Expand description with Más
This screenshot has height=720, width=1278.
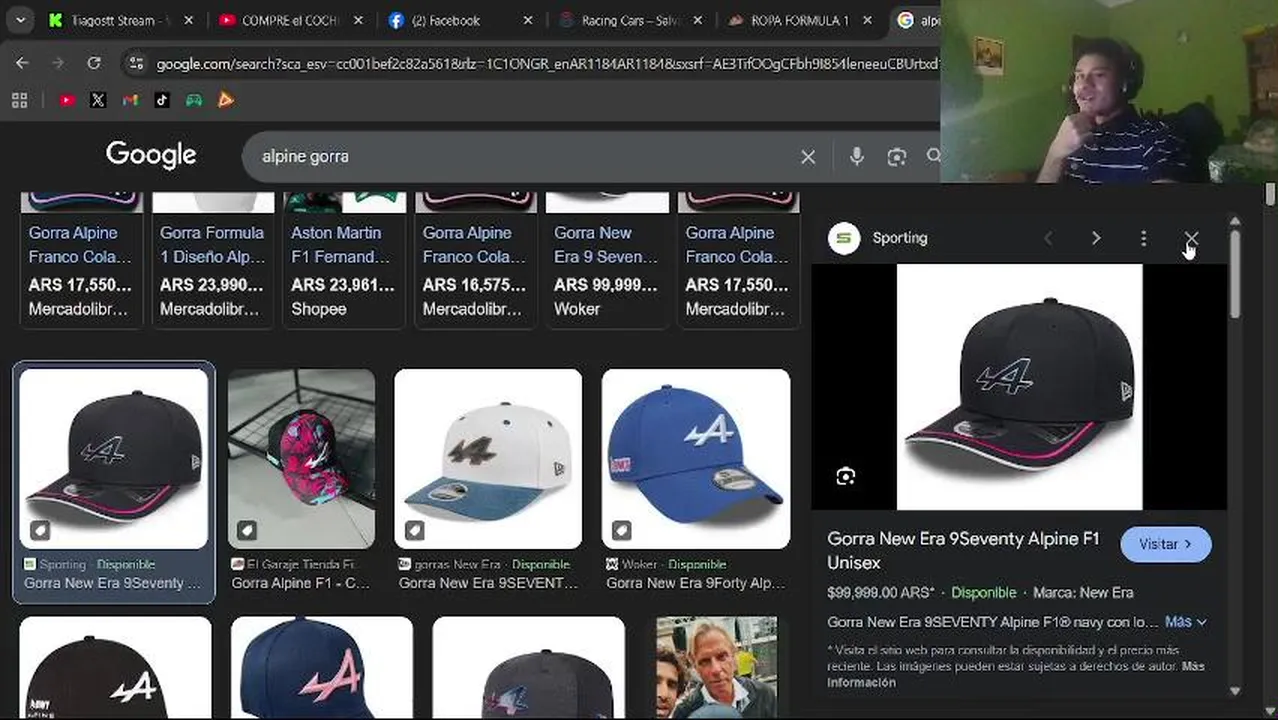pos(1185,622)
